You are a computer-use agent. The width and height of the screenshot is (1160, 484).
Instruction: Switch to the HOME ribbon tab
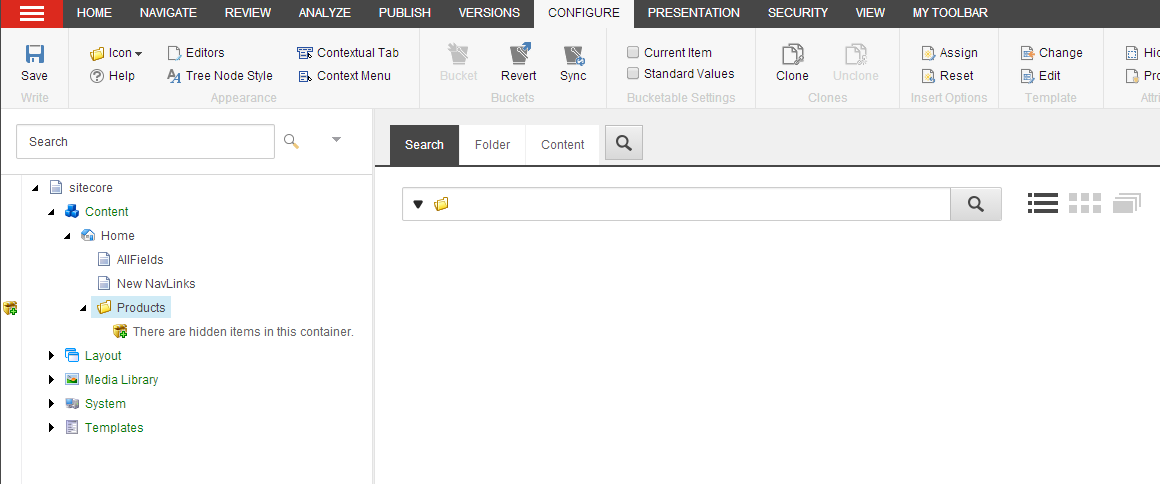[x=94, y=13]
